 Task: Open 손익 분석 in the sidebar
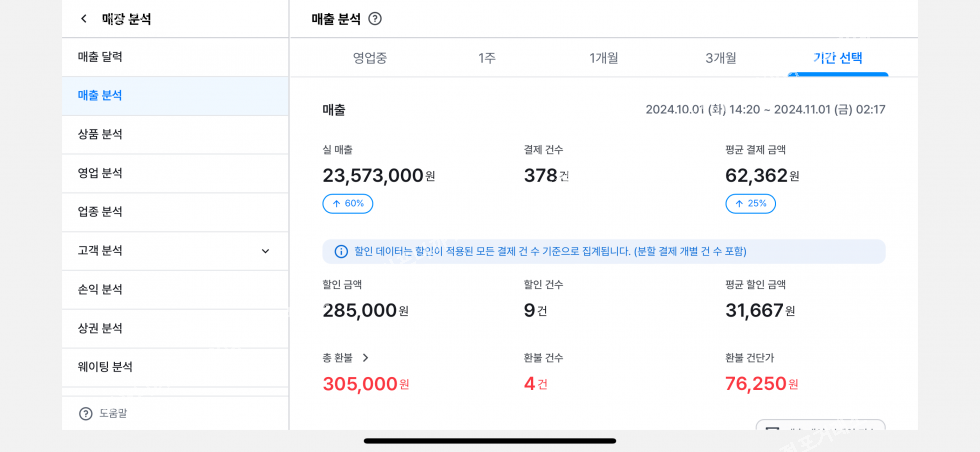(x=100, y=289)
